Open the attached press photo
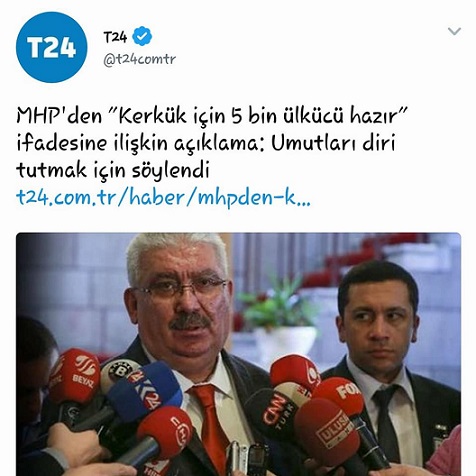 (x=238, y=354)
